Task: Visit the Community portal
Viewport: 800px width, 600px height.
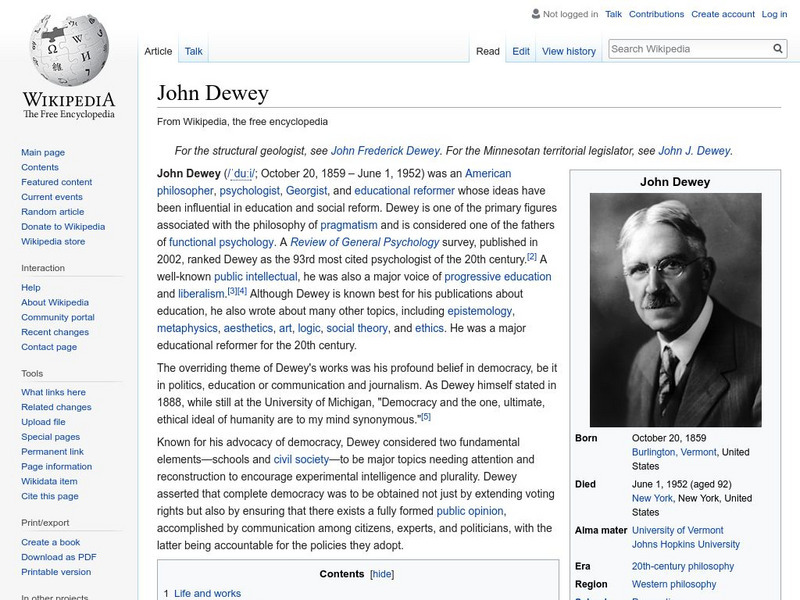Action: click(58, 317)
